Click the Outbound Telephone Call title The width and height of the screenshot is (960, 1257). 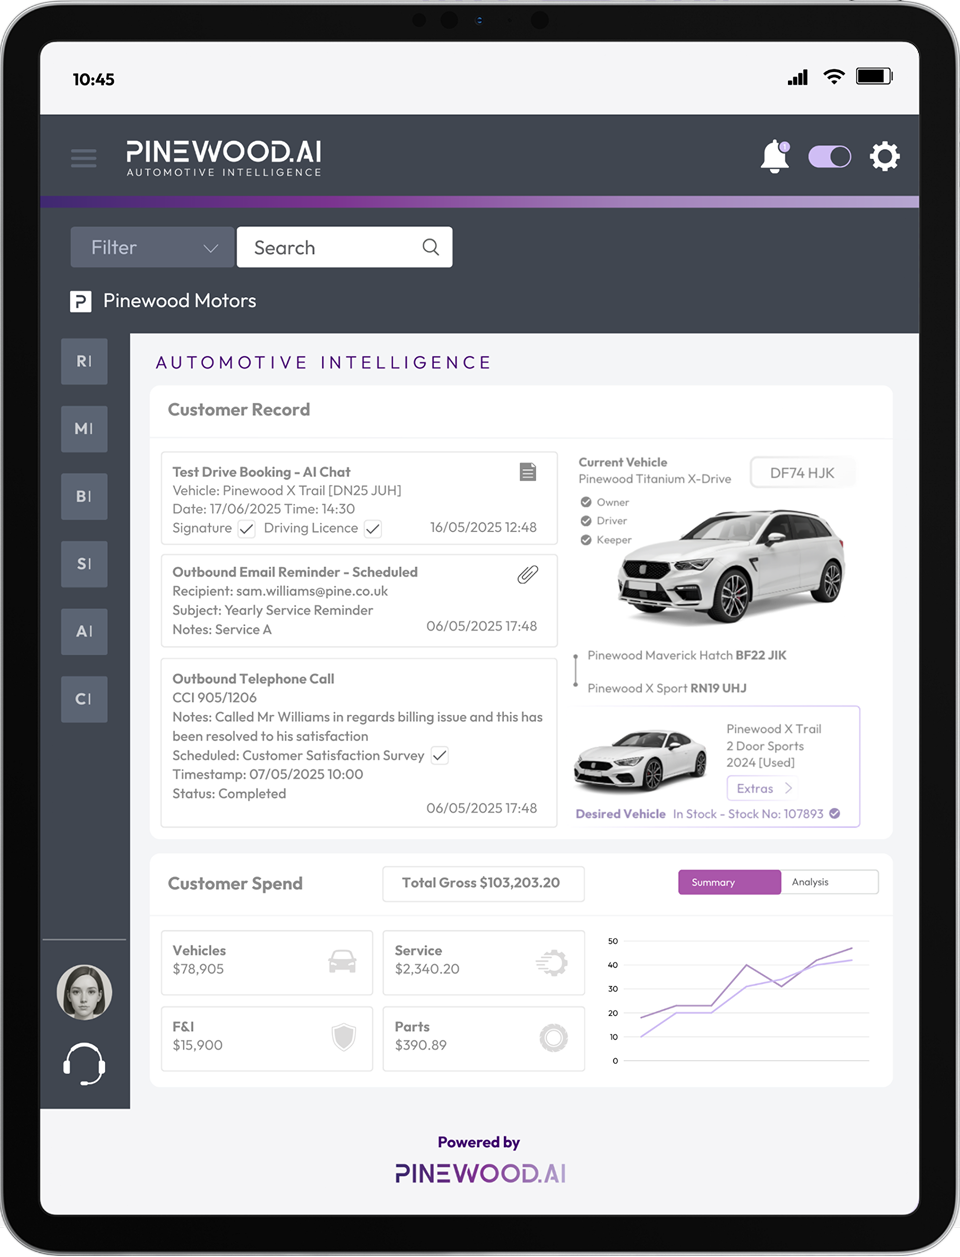click(x=253, y=679)
